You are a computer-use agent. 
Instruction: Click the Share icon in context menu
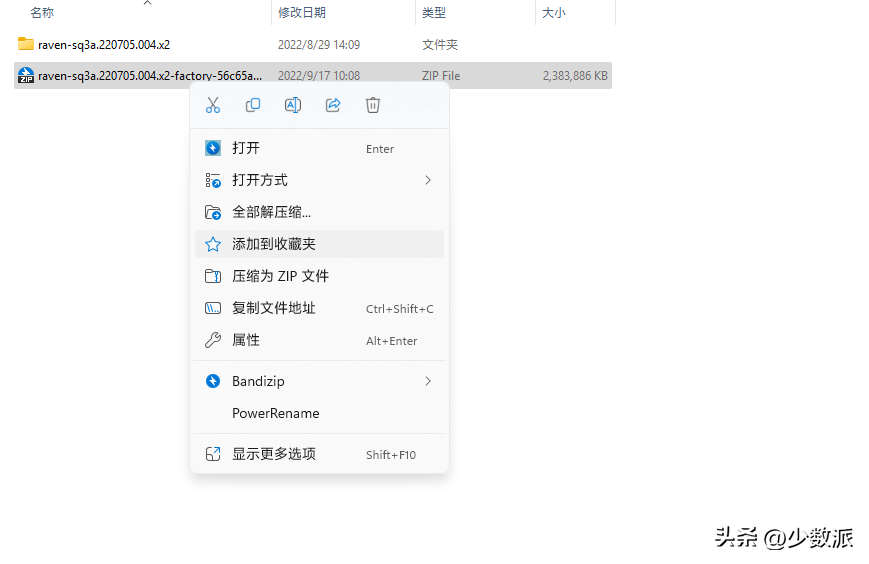333,105
